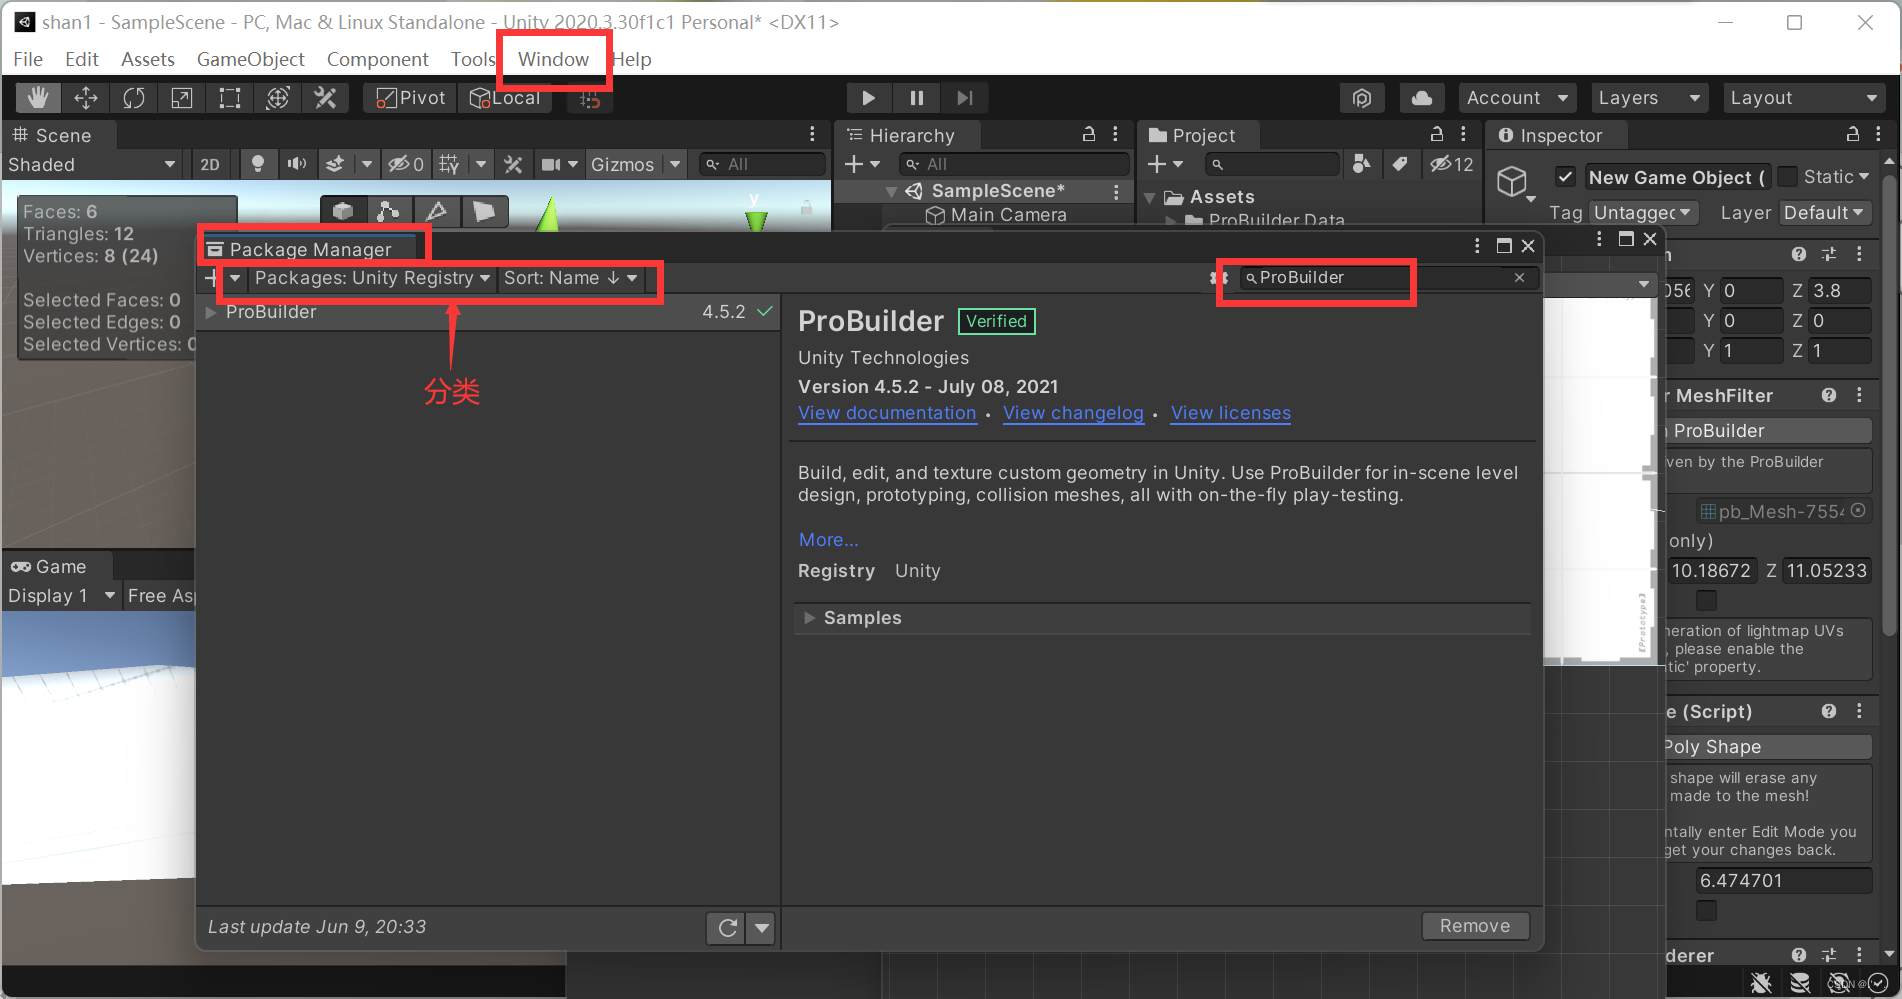Select the Scale tool
1902x999 pixels.
coord(181,97)
